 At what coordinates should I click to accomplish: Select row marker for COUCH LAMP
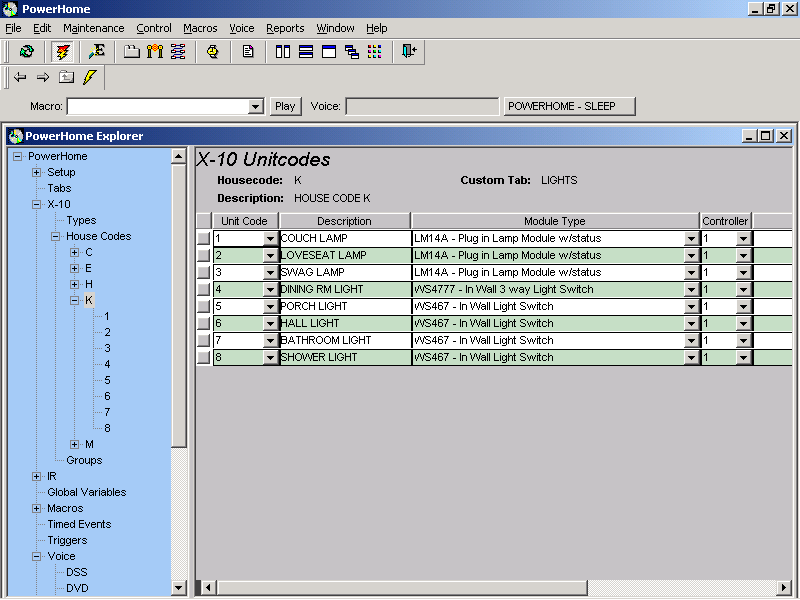[x=204, y=238]
